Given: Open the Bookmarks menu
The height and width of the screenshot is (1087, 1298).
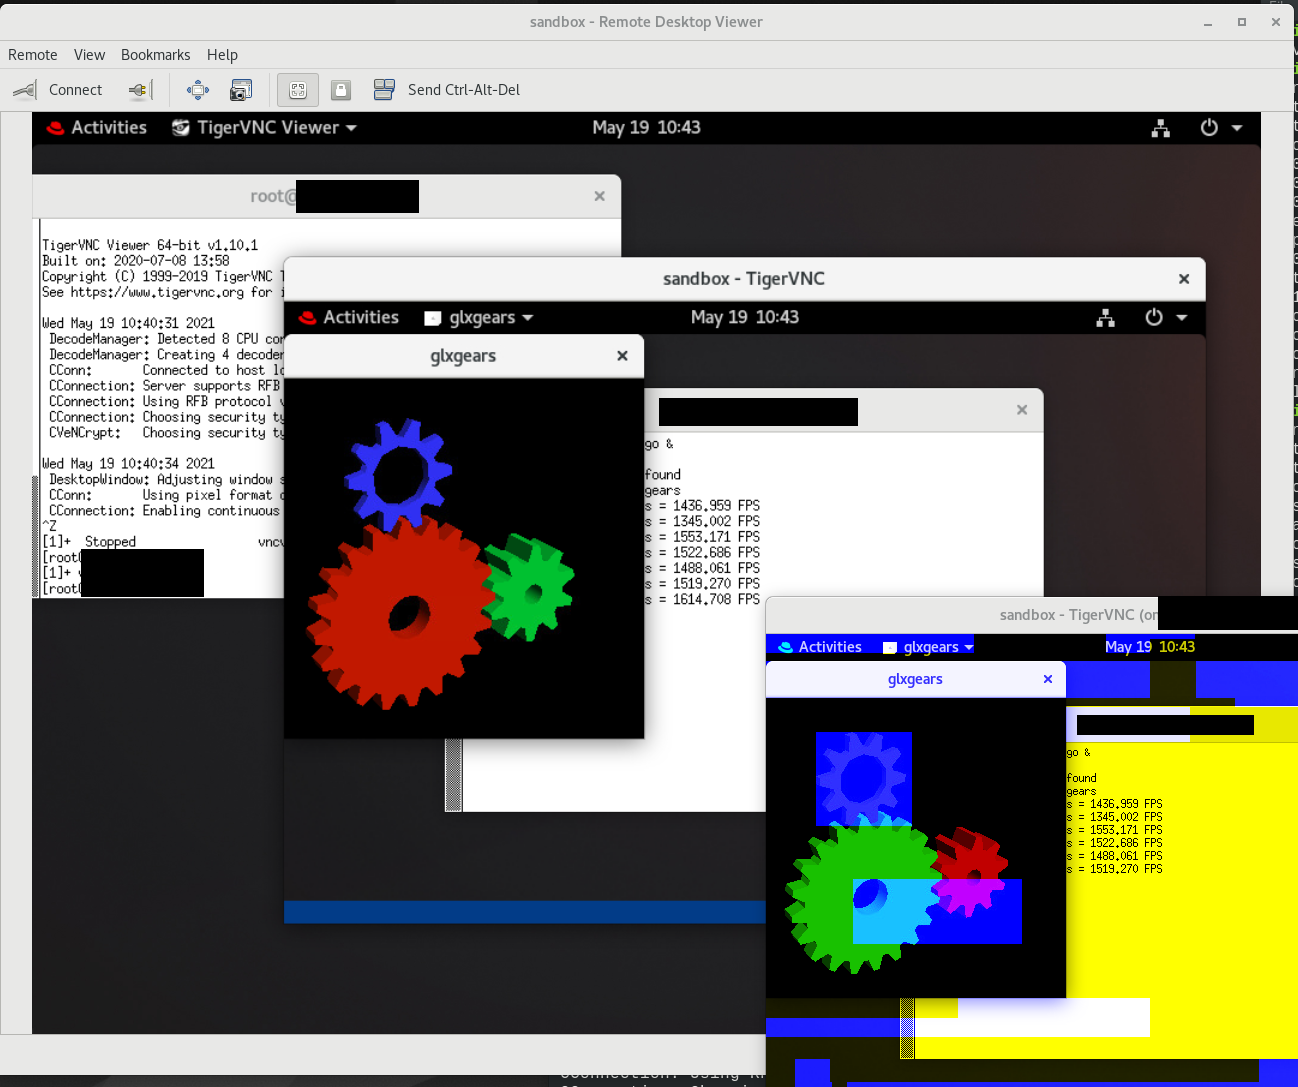Looking at the screenshot, I should pyautogui.click(x=155, y=55).
